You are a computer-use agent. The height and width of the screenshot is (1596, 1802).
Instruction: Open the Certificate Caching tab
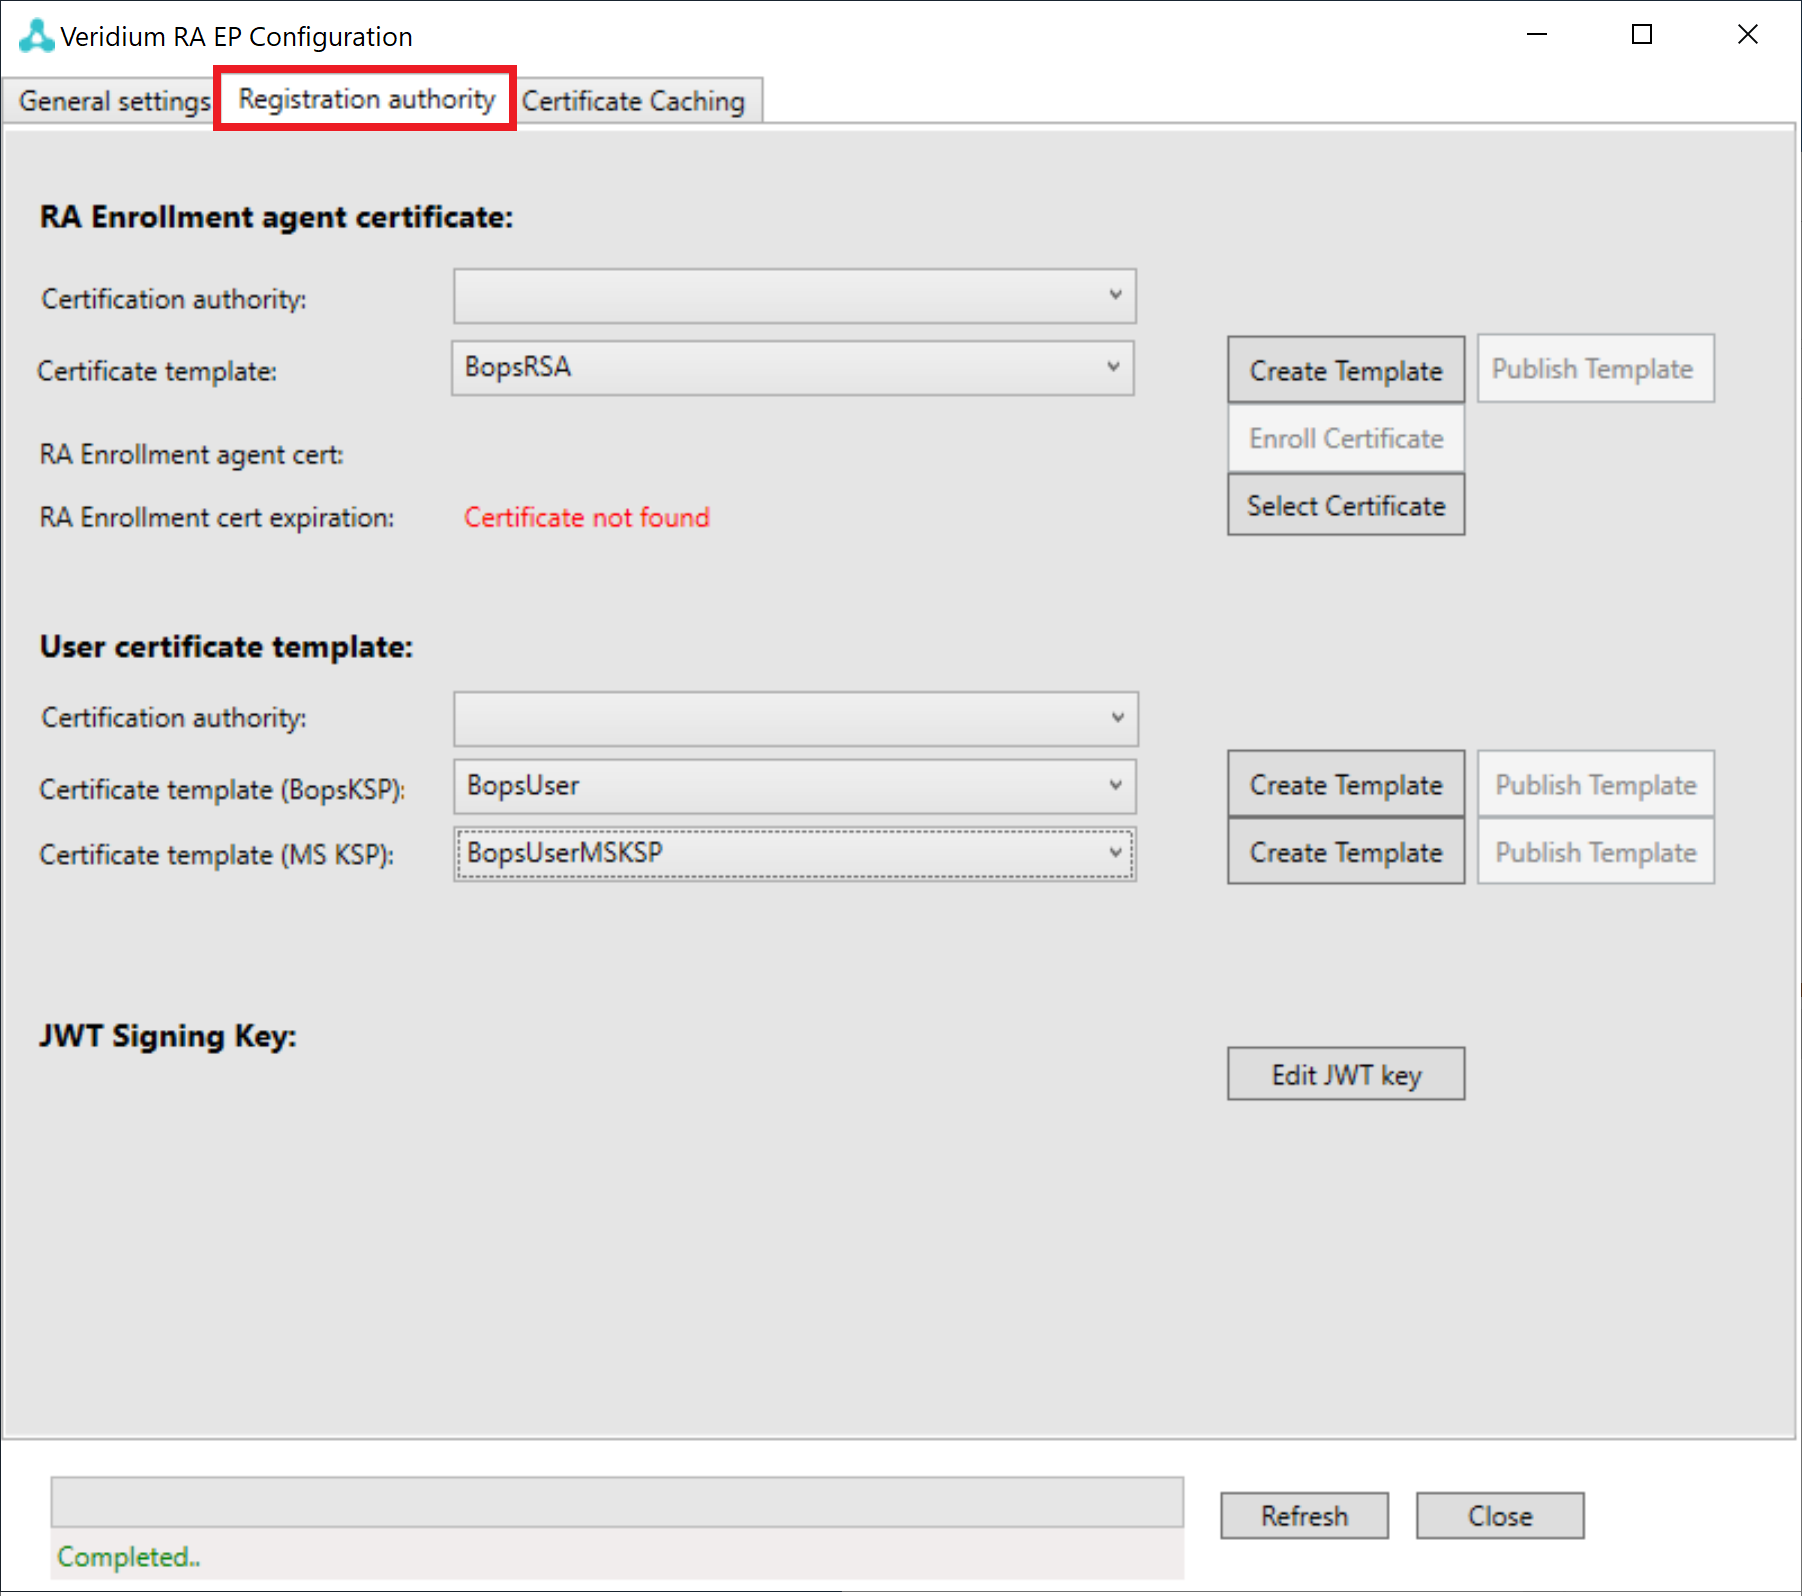pyautogui.click(x=633, y=101)
